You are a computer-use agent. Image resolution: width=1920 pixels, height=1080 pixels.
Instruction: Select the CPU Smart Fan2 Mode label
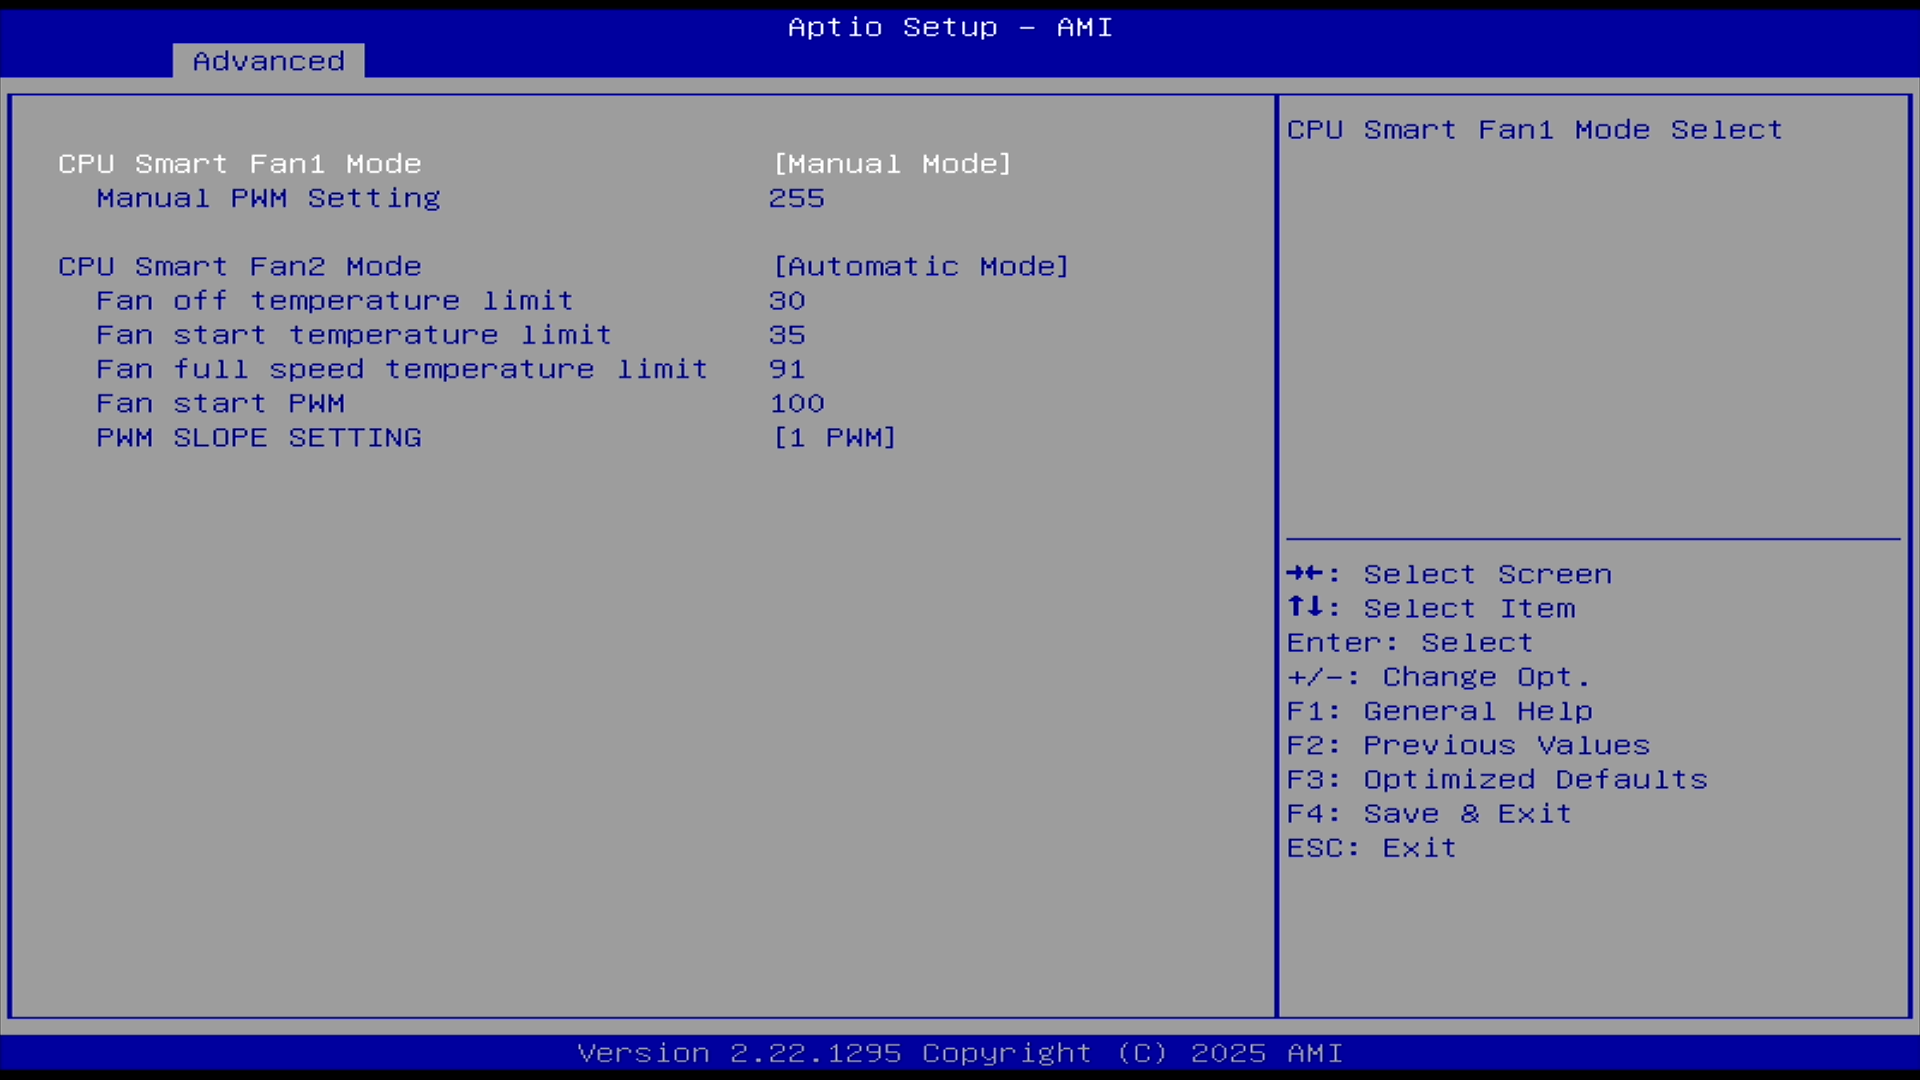point(240,267)
